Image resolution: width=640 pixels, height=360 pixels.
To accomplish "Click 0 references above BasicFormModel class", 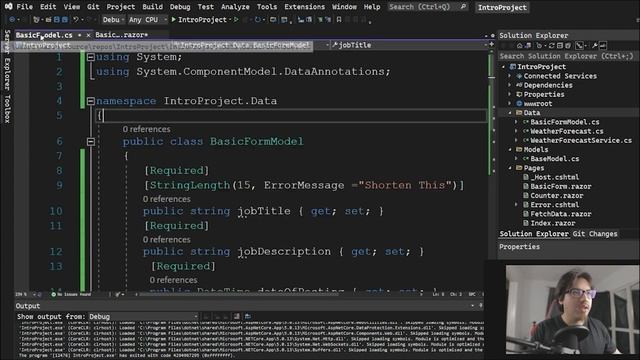I will (x=147, y=129).
